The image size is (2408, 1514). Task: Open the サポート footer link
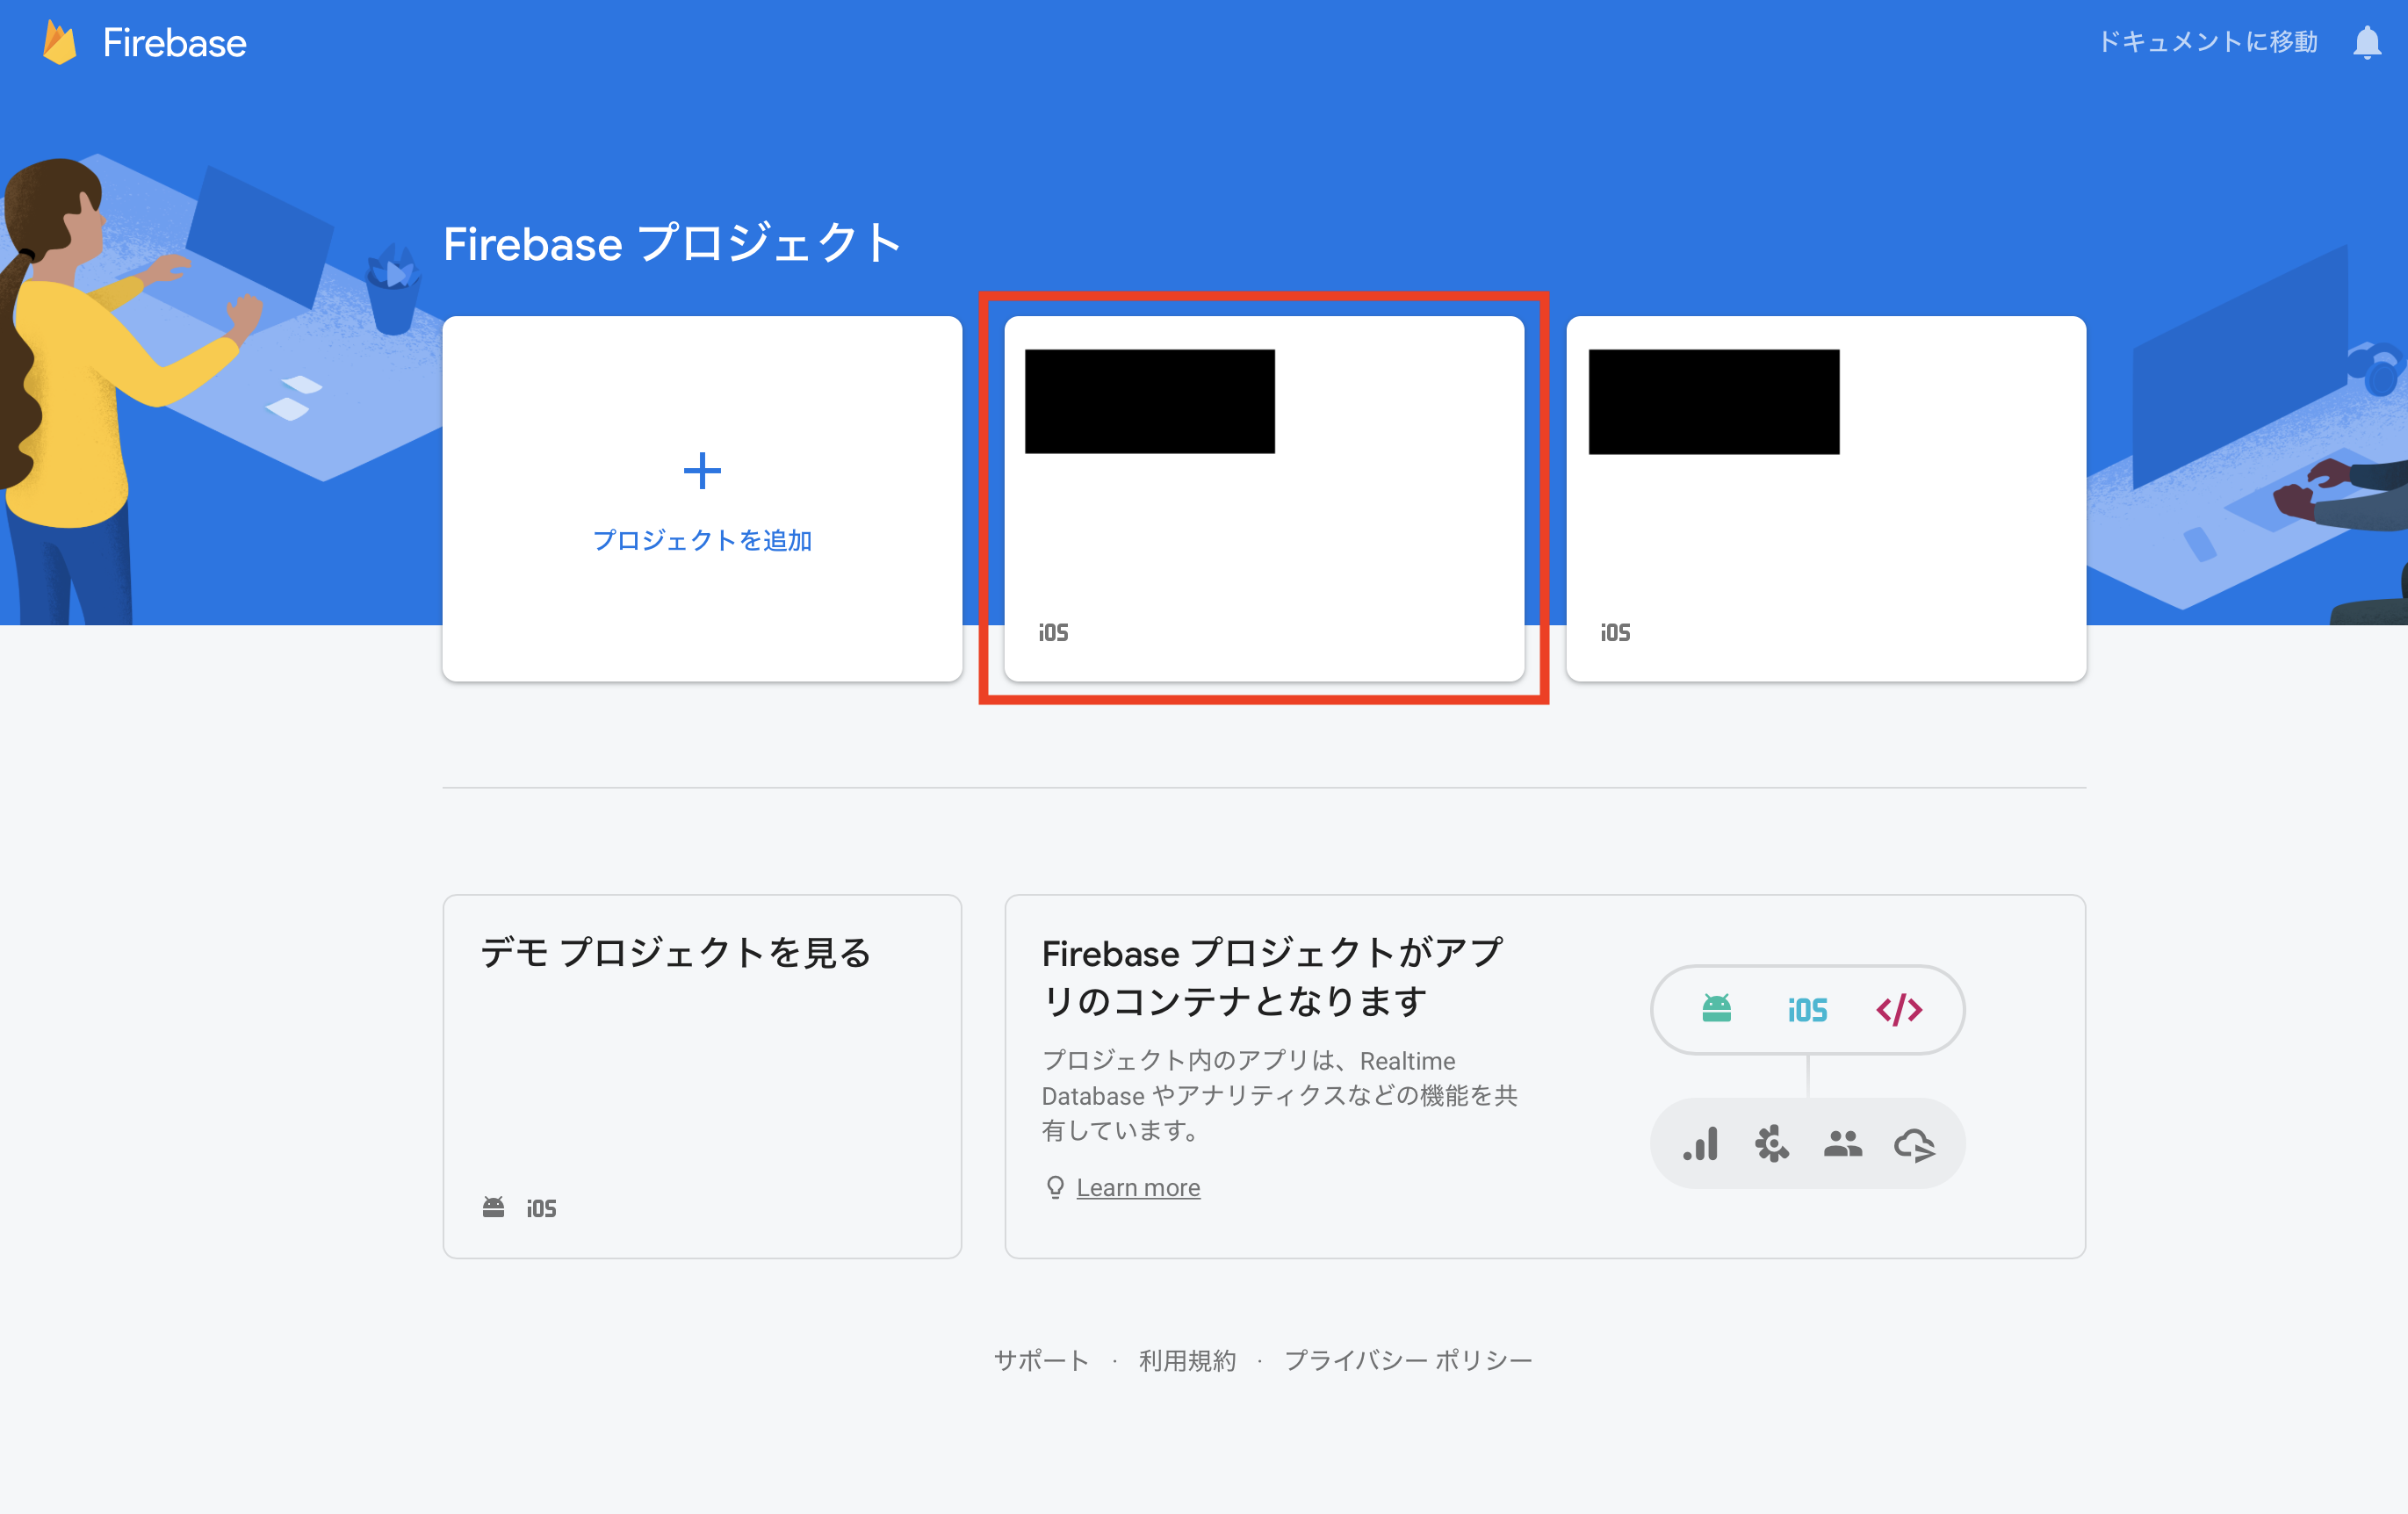click(x=1041, y=1360)
